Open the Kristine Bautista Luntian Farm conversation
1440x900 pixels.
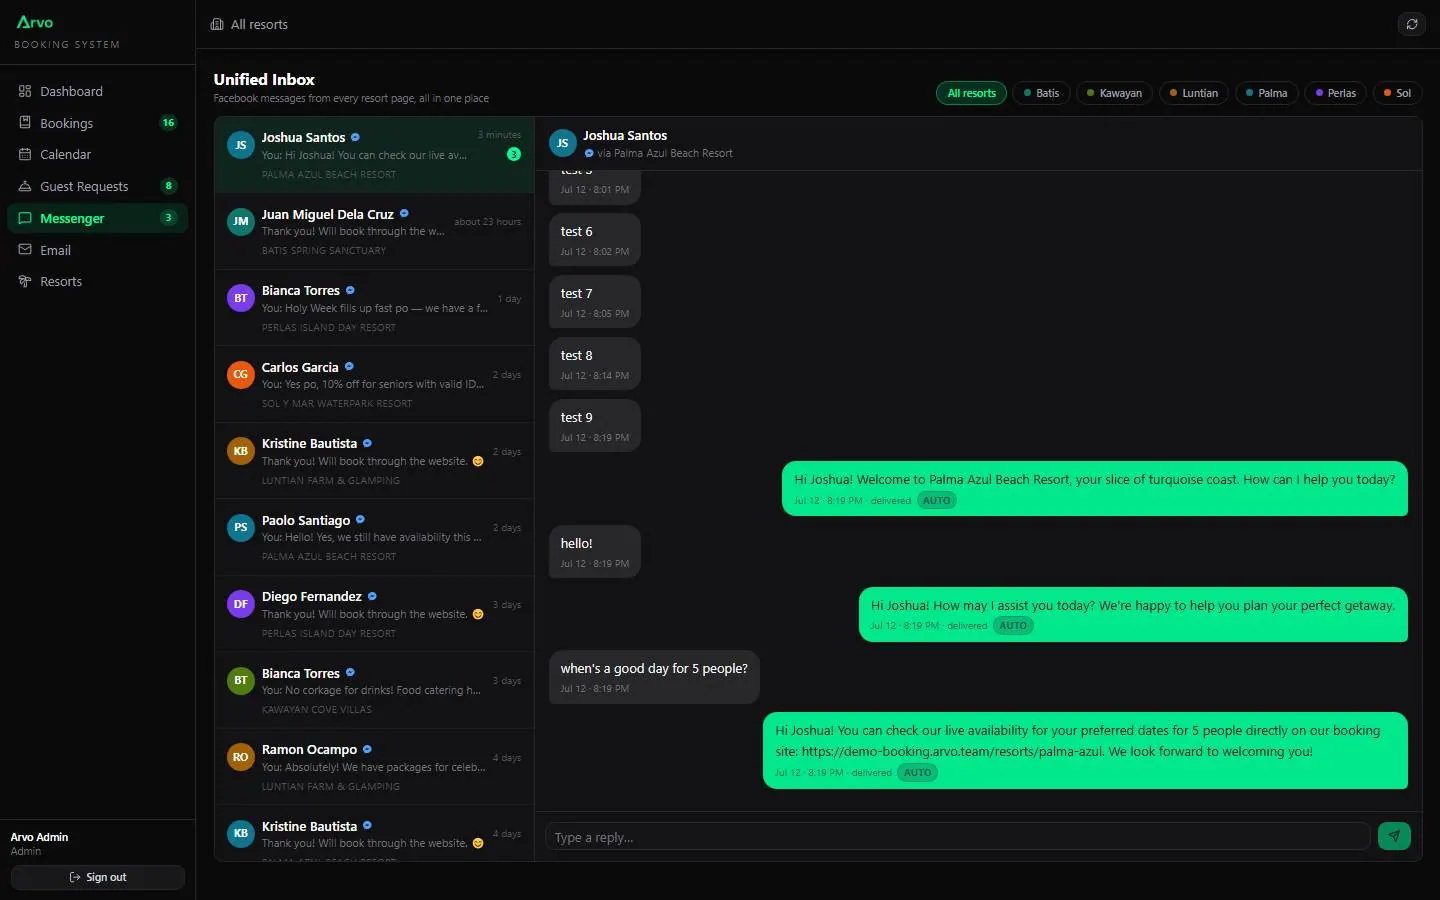(x=374, y=461)
